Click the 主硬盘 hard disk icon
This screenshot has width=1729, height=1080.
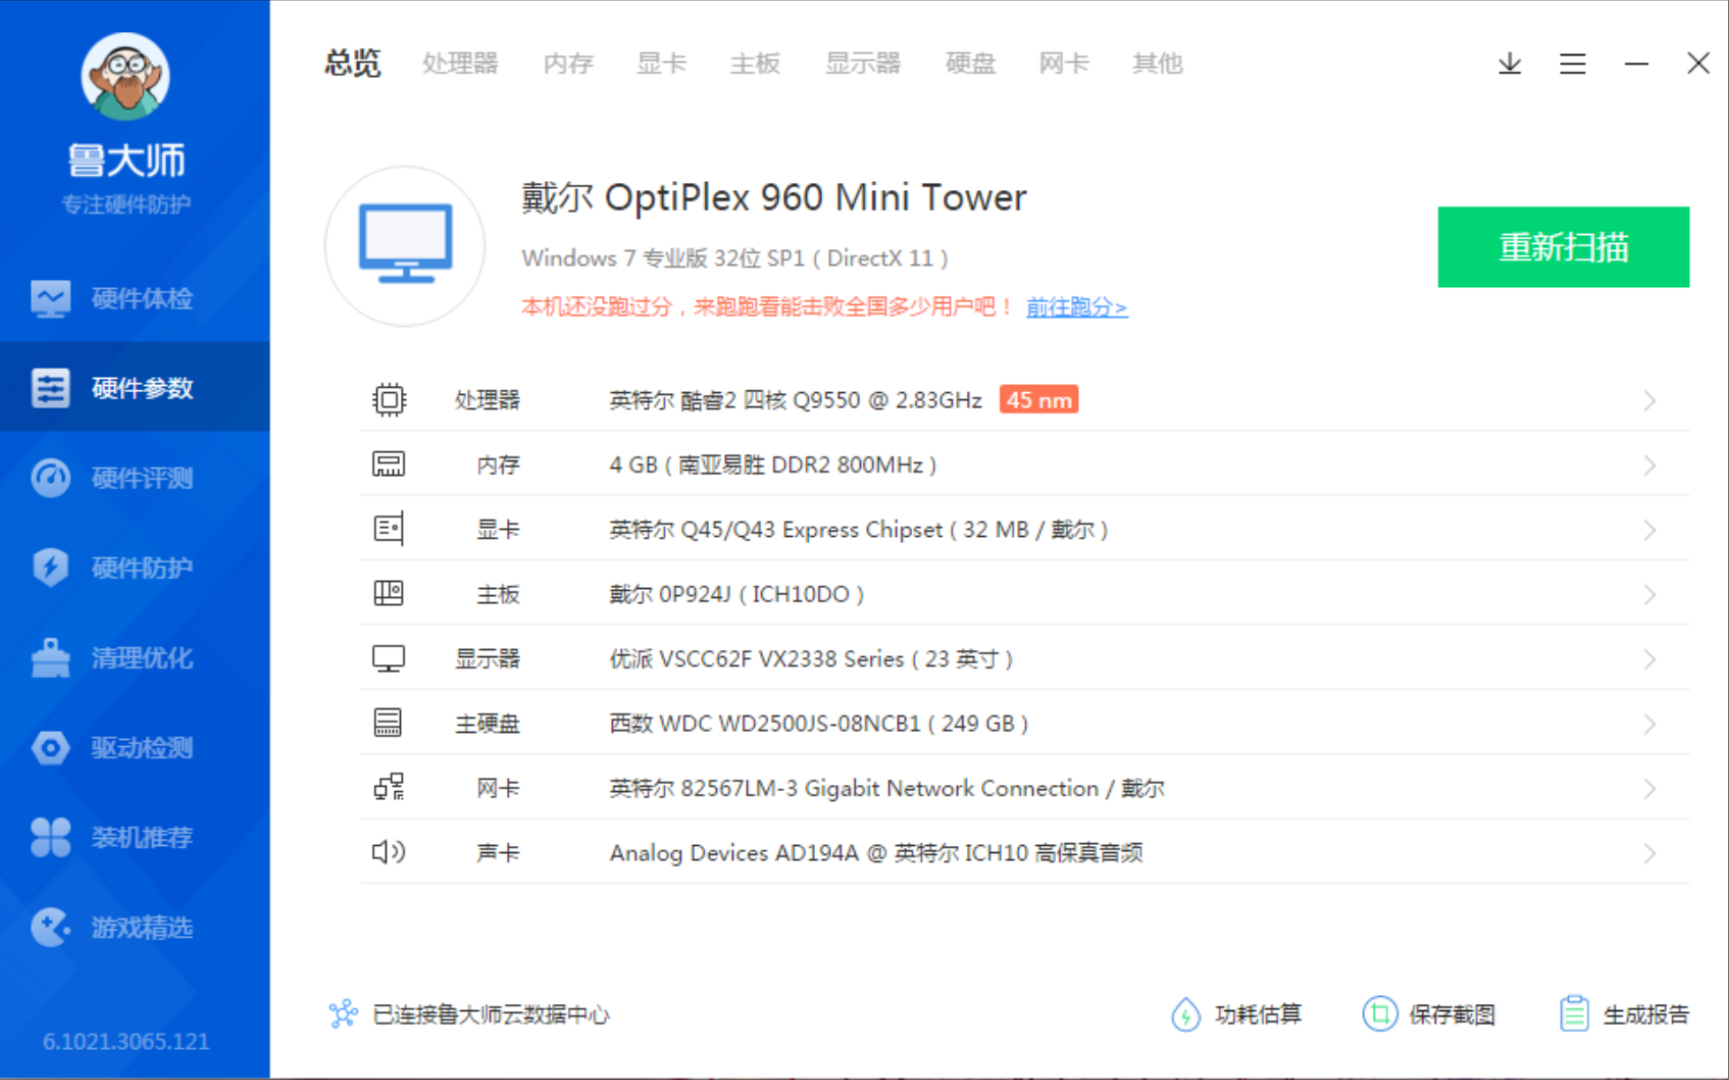pyautogui.click(x=388, y=723)
